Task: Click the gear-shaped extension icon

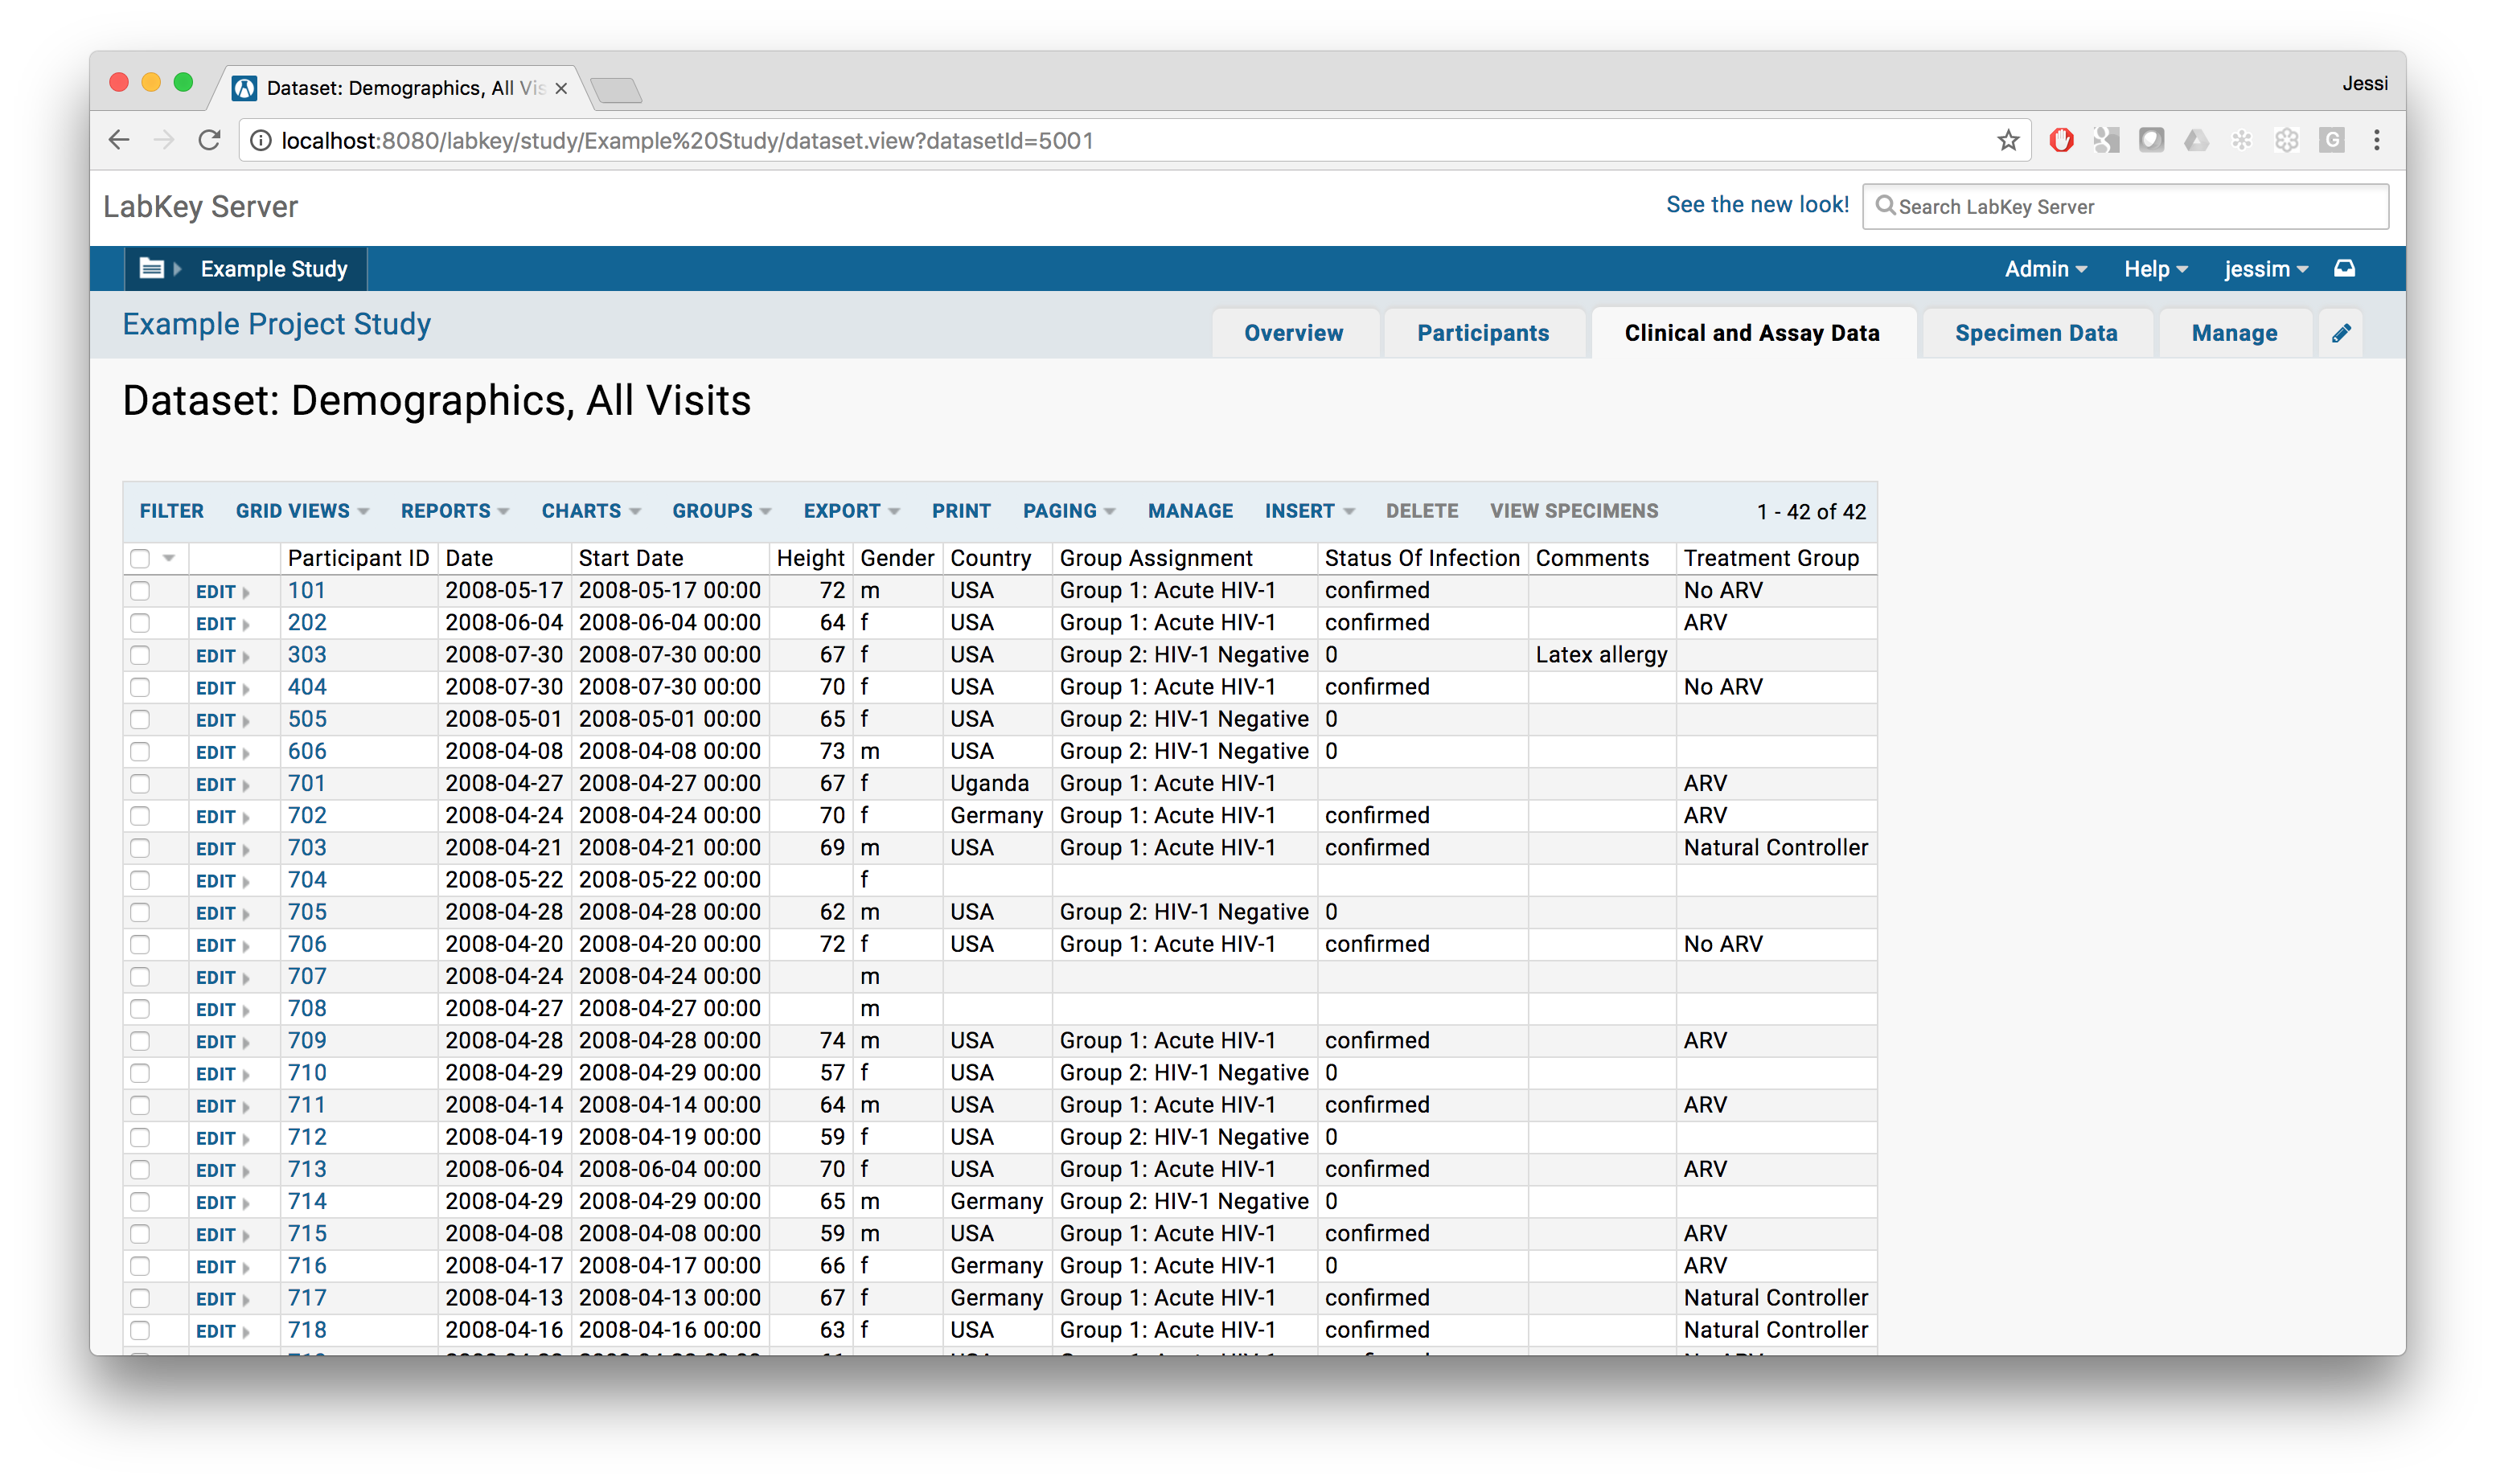Action: [x=2287, y=140]
